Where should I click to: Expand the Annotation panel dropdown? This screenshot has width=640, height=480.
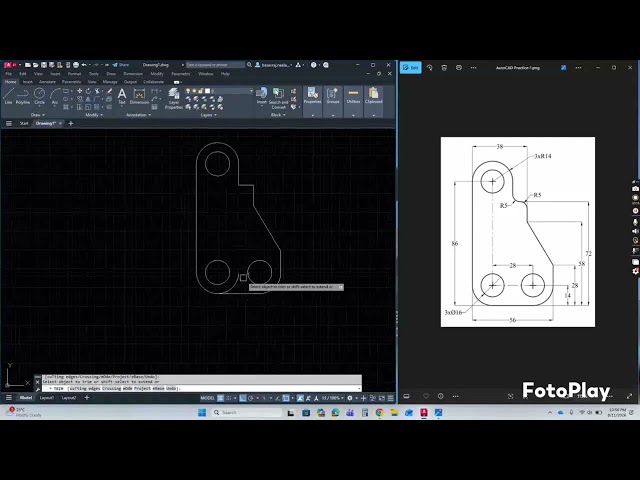click(x=139, y=115)
